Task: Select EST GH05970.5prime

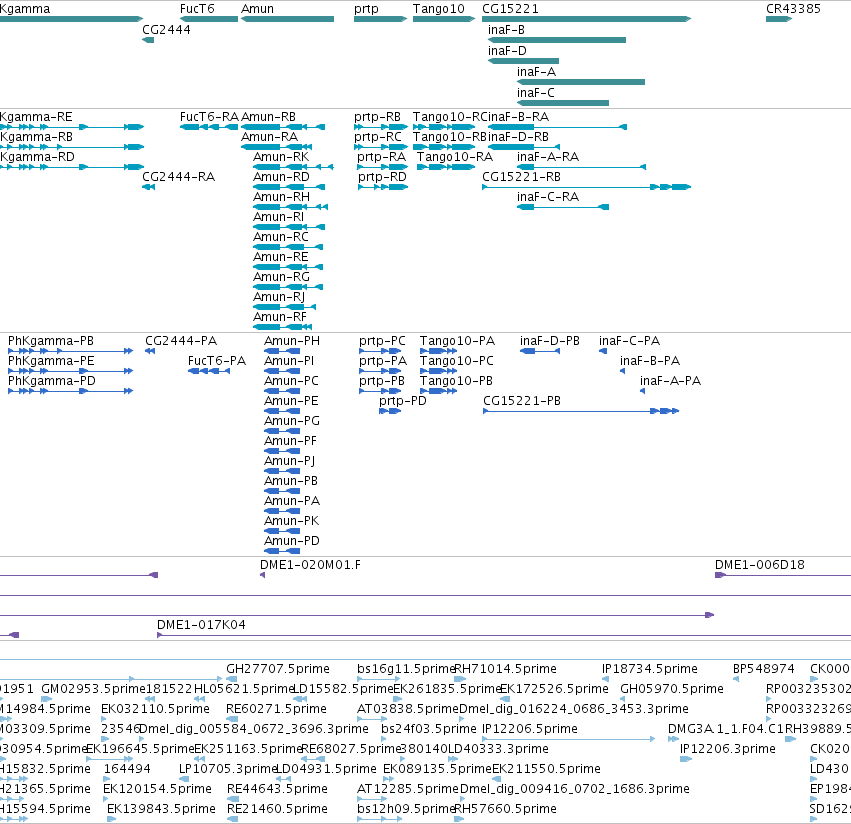Action: [672, 689]
